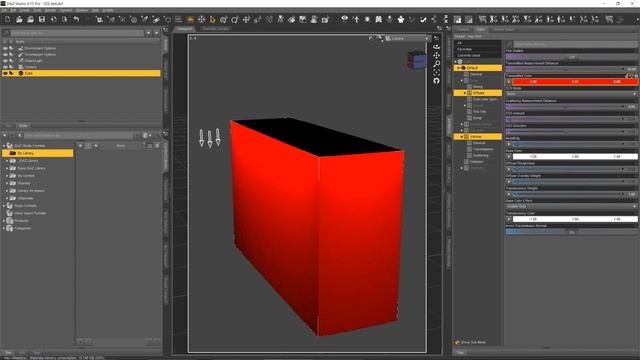Click the view cube in the viewport
This screenshot has height=360, width=640.
coord(416,60)
